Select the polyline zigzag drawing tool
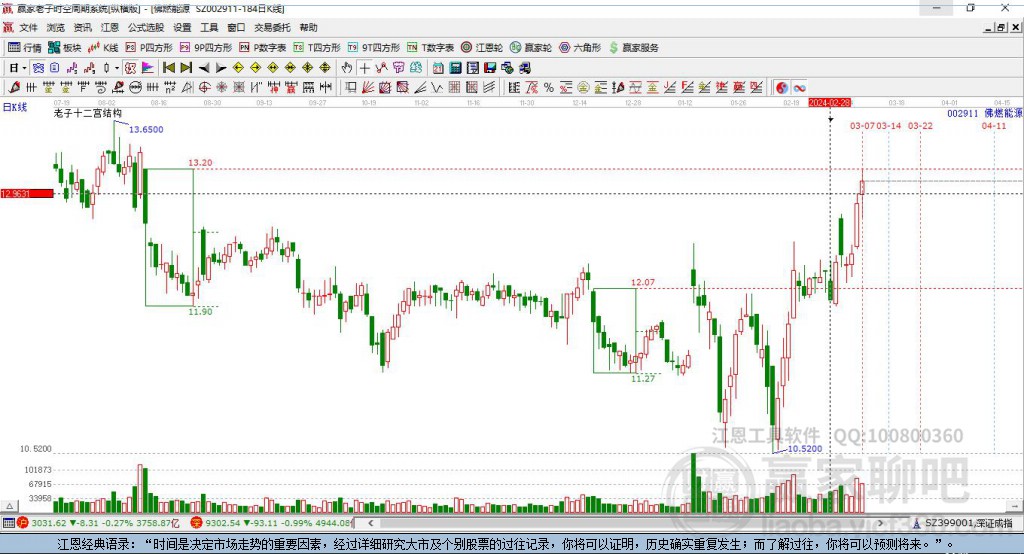 pos(436,88)
